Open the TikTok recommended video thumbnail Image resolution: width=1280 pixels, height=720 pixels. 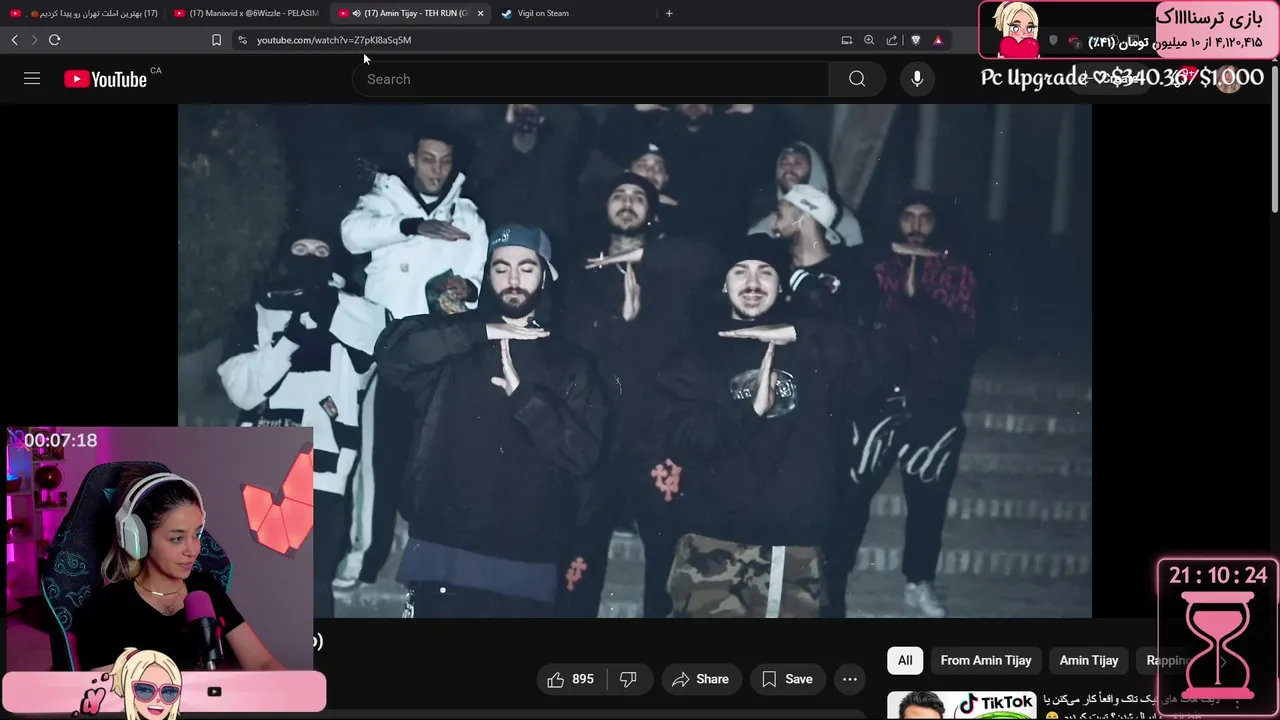click(962, 705)
